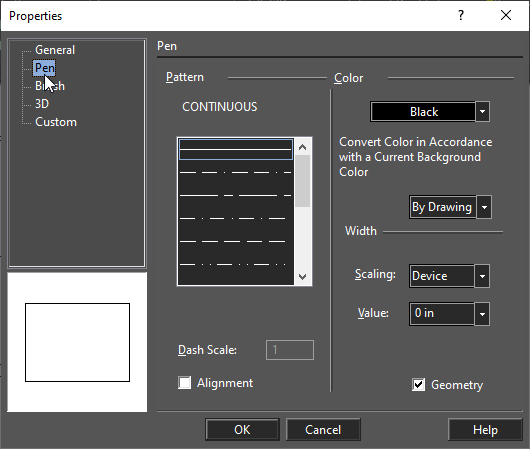Confirm with the OK button
Viewport: 530px width, 449px height.
tap(242, 429)
